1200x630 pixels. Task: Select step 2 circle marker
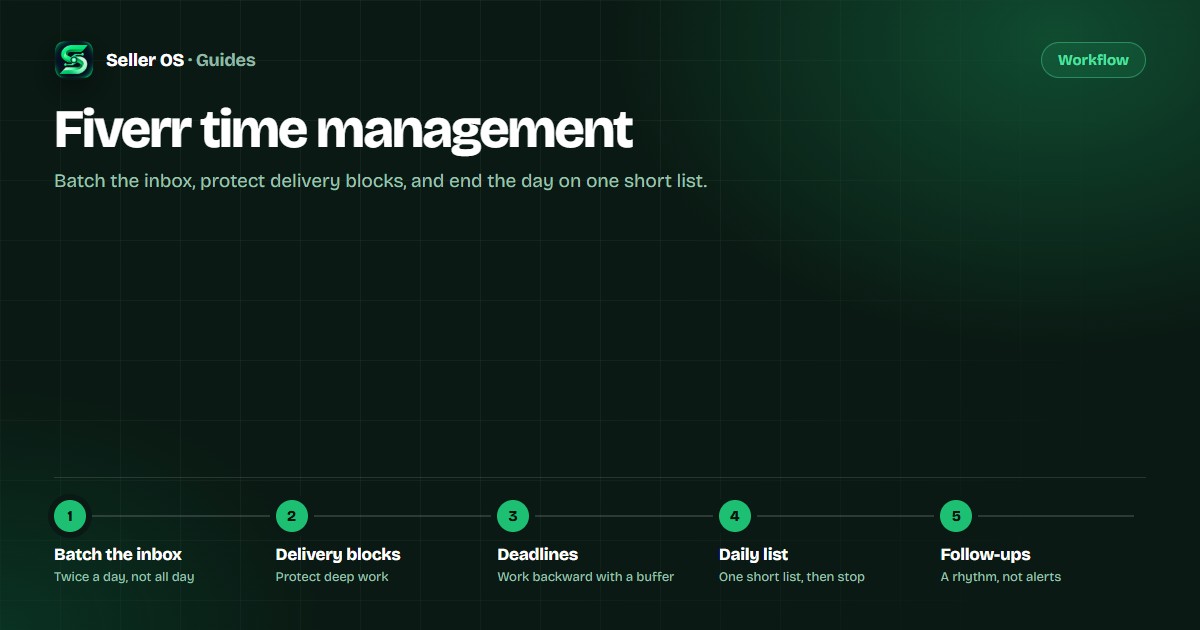(292, 516)
